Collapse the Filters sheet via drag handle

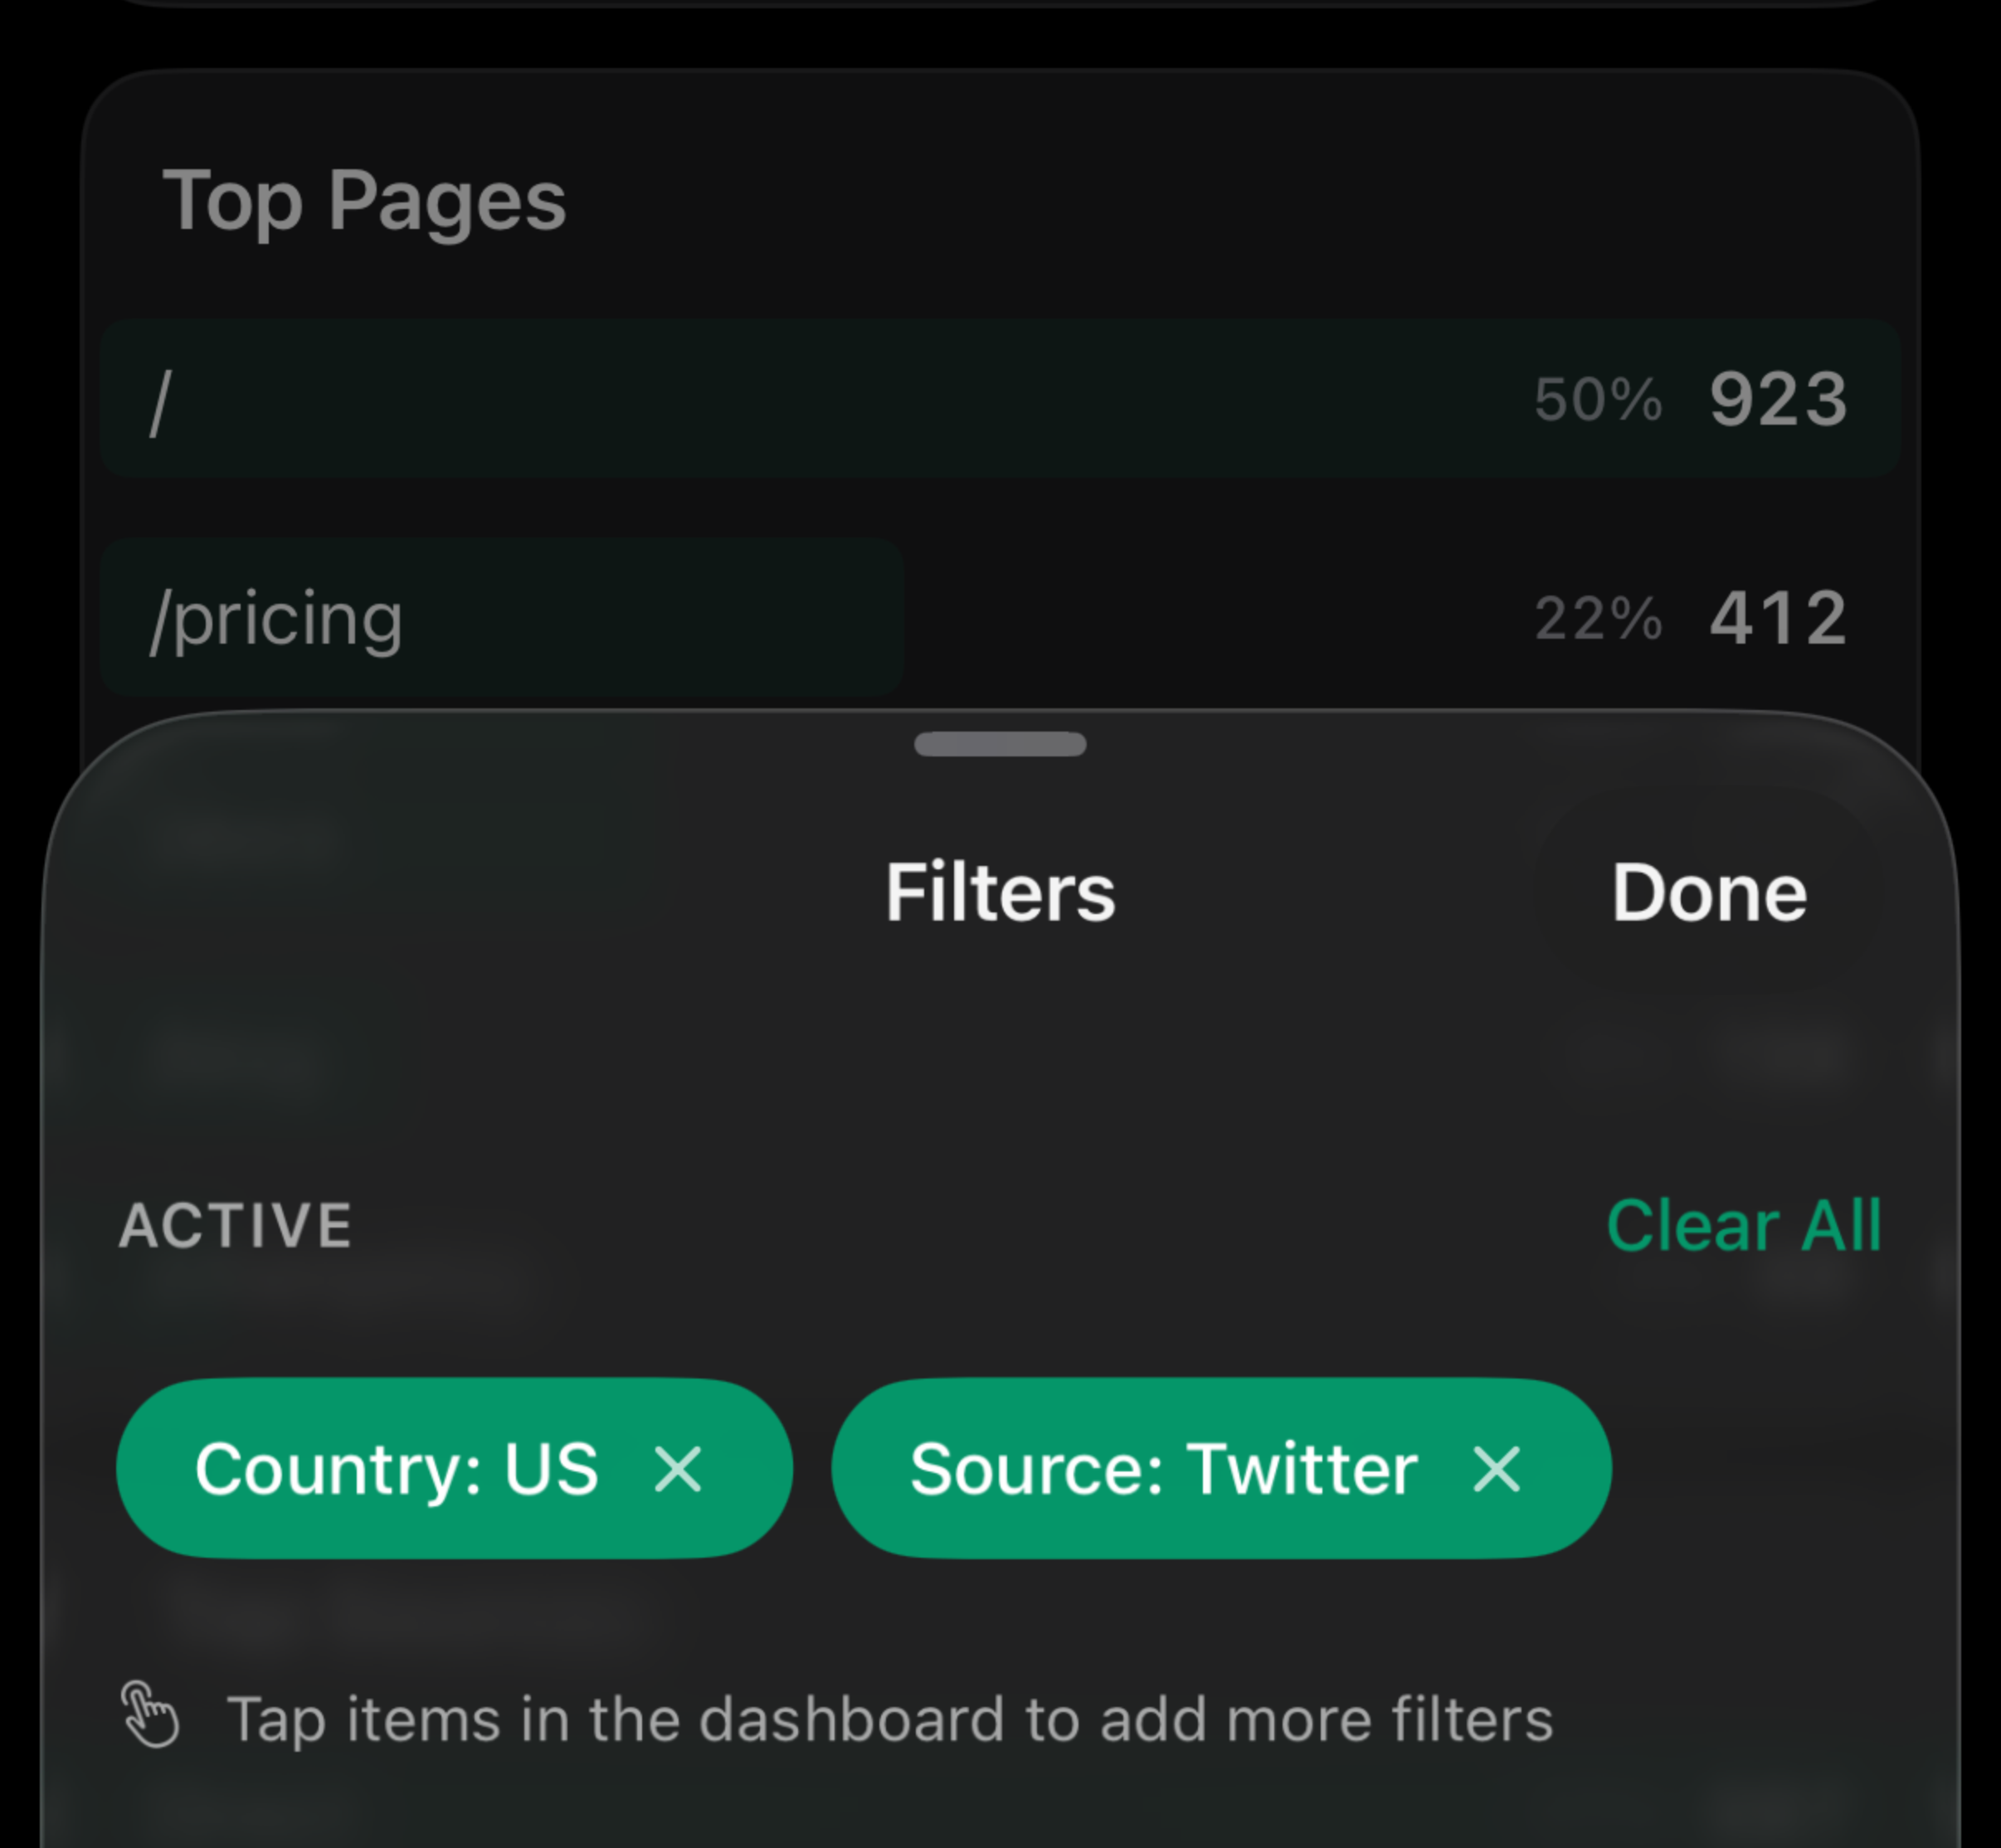(999, 744)
